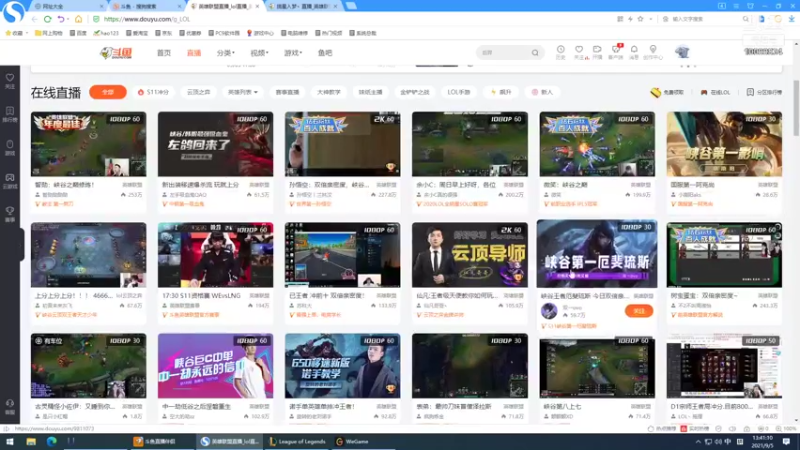Click the Douyu logo in the header
Image resolution: width=800 pixels, height=450 pixels.
[116, 53]
